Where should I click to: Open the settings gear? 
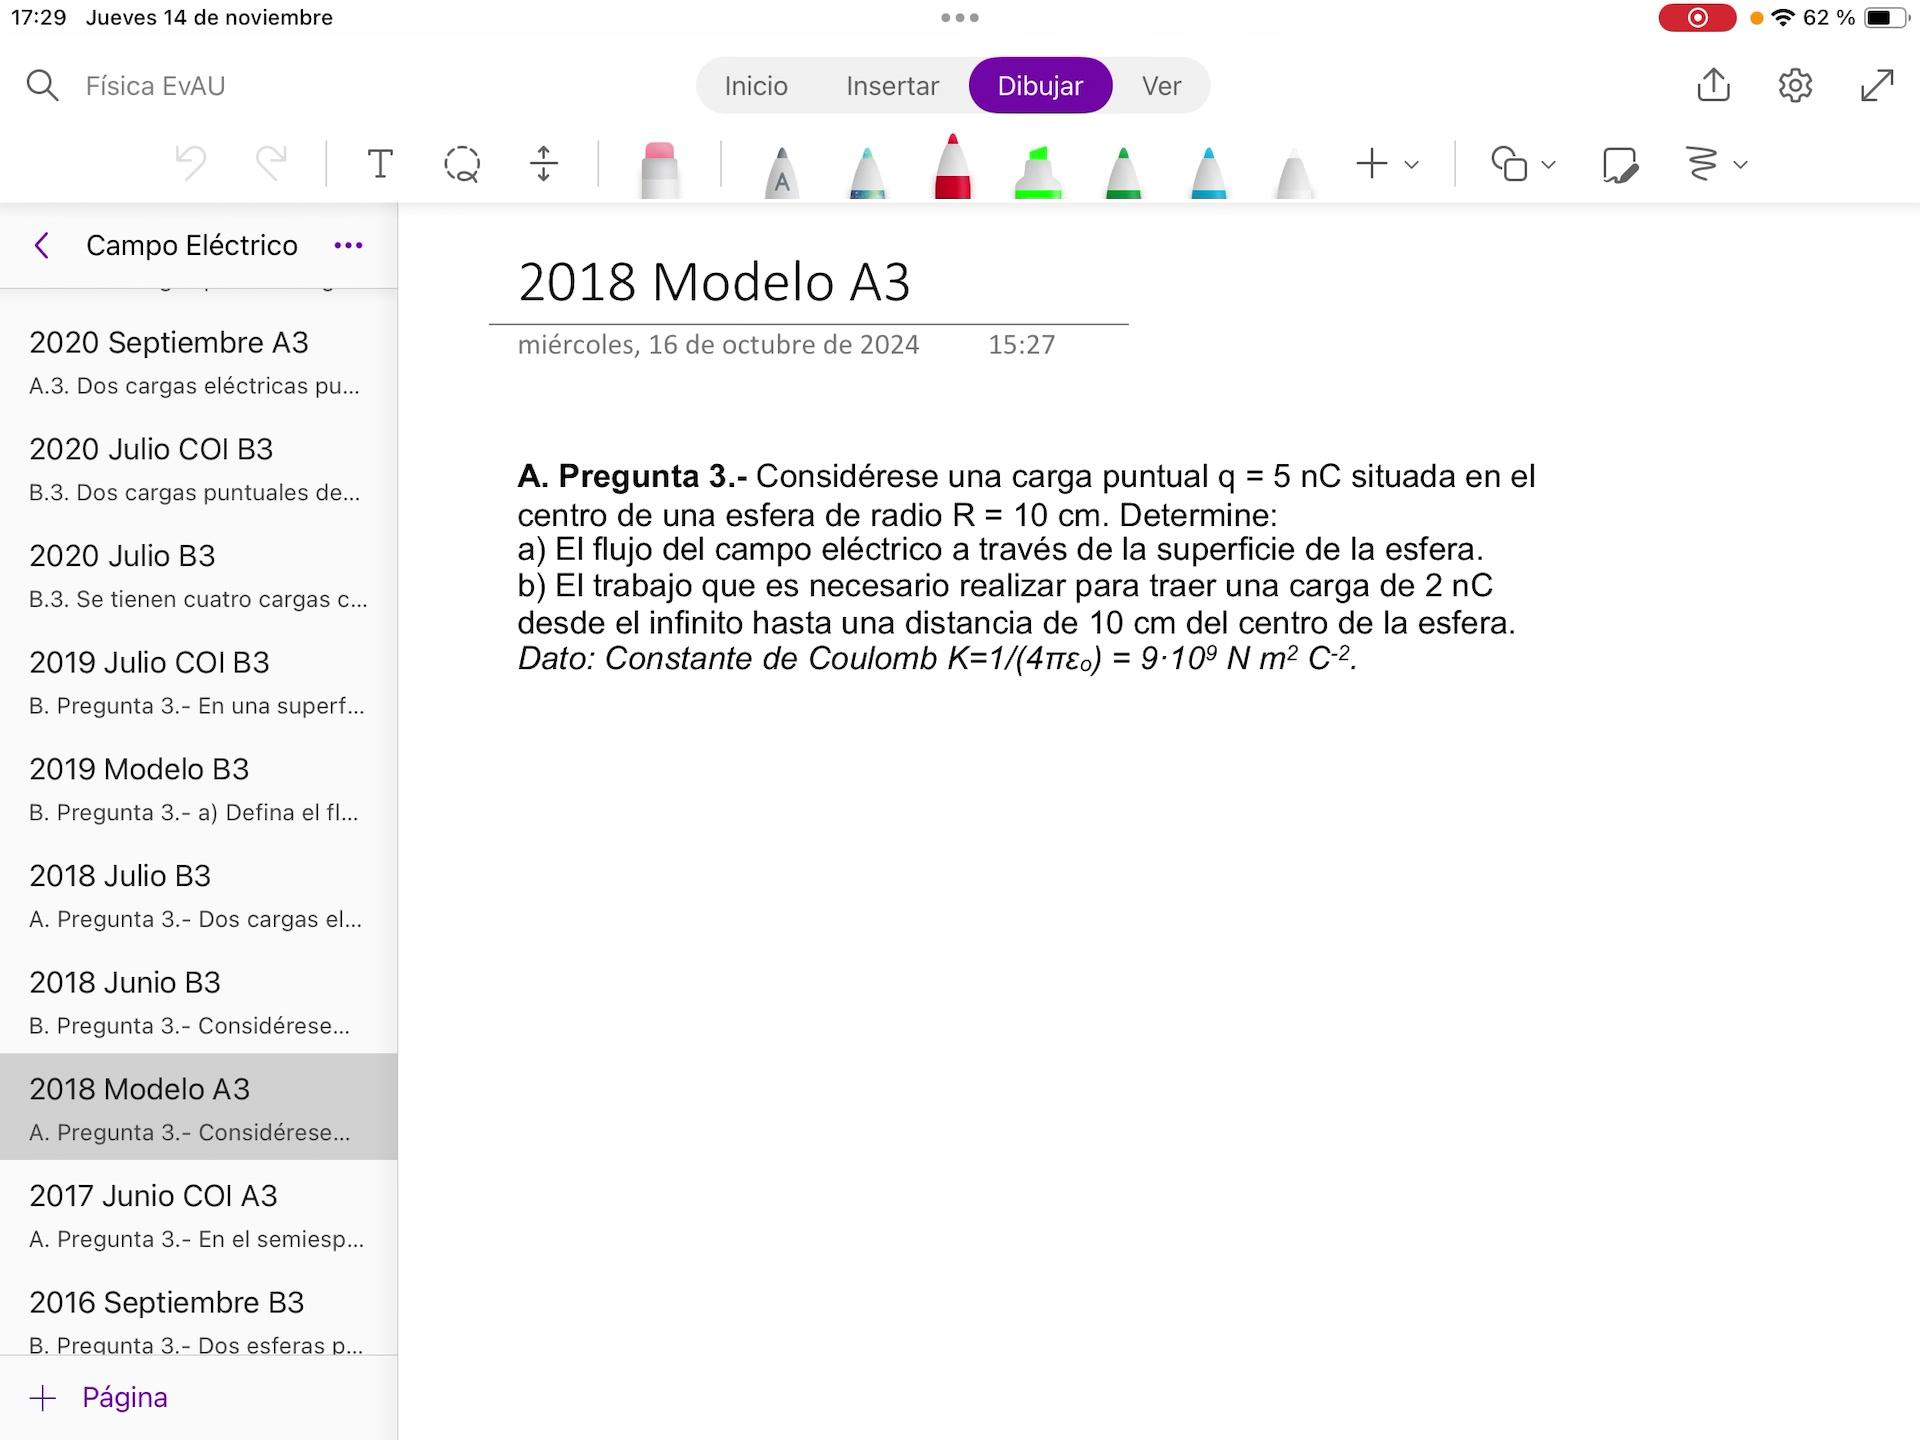pos(1795,85)
